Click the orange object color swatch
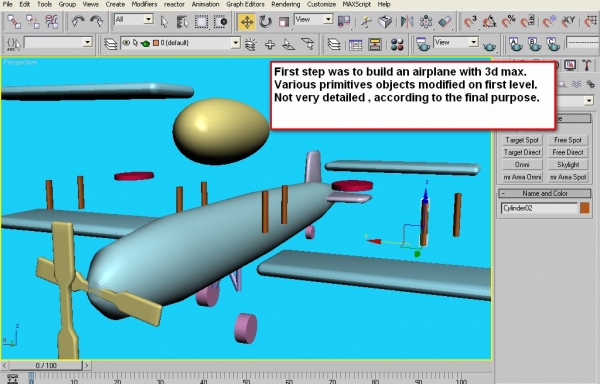 [x=585, y=208]
